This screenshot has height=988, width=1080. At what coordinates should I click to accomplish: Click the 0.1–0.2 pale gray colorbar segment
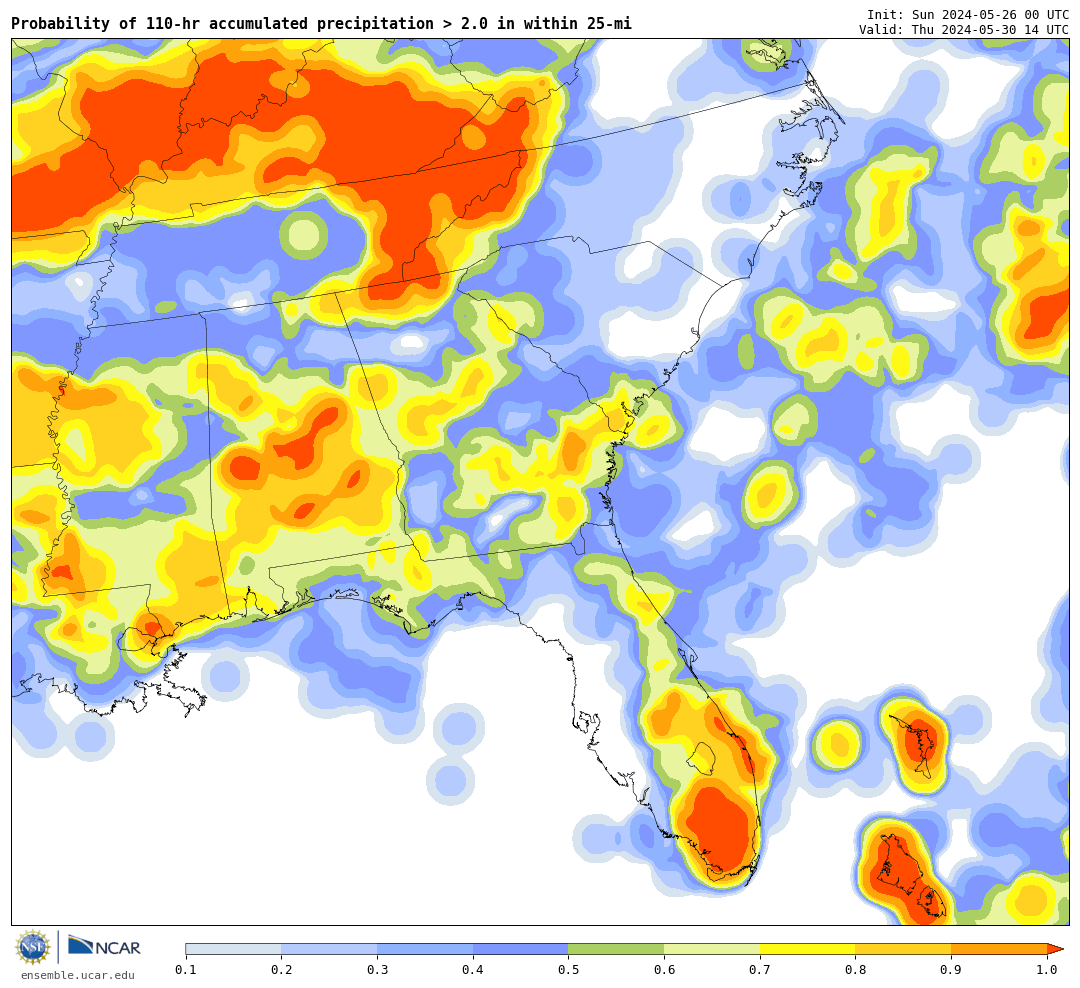click(233, 949)
